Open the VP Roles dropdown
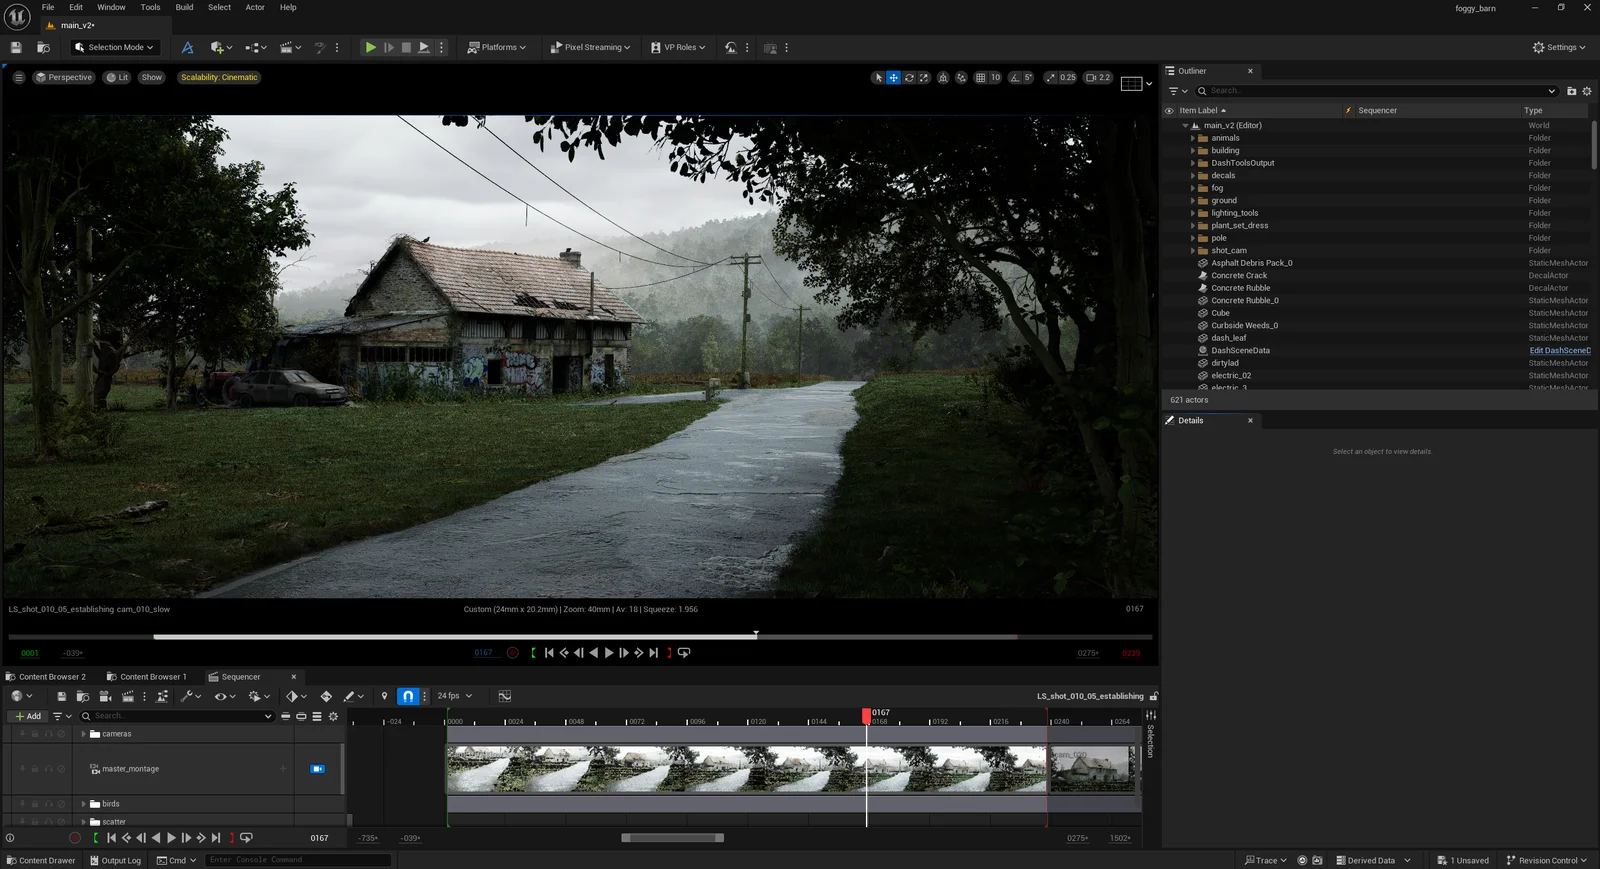The height and width of the screenshot is (869, 1600). (678, 47)
